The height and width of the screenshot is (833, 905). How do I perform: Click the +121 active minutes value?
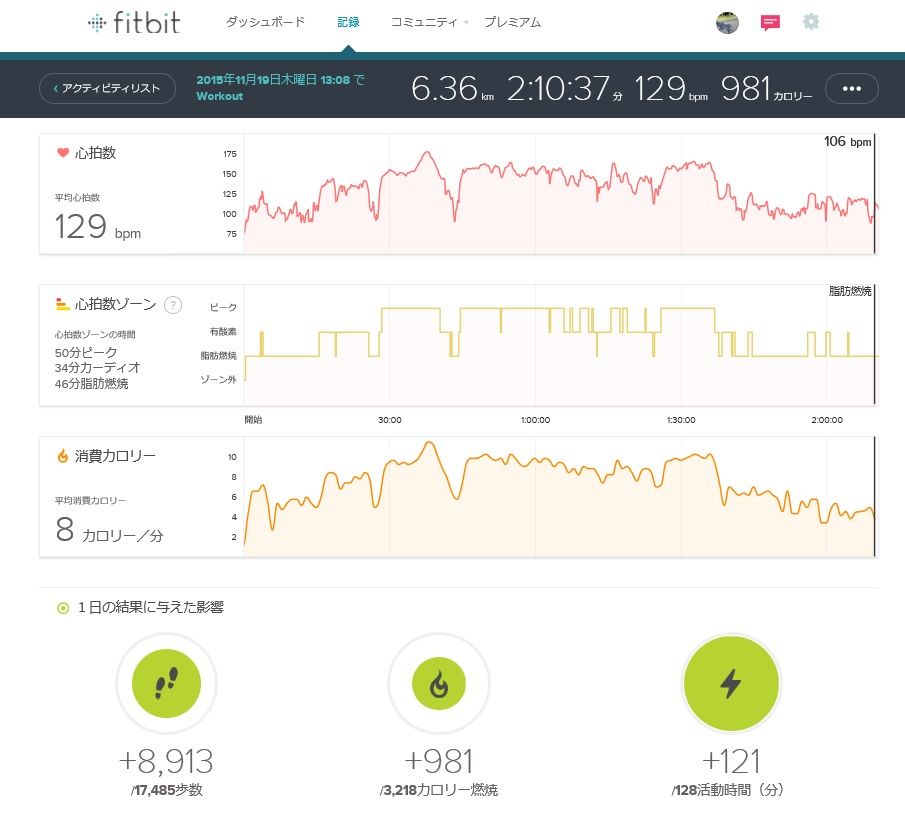(x=731, y=761)
